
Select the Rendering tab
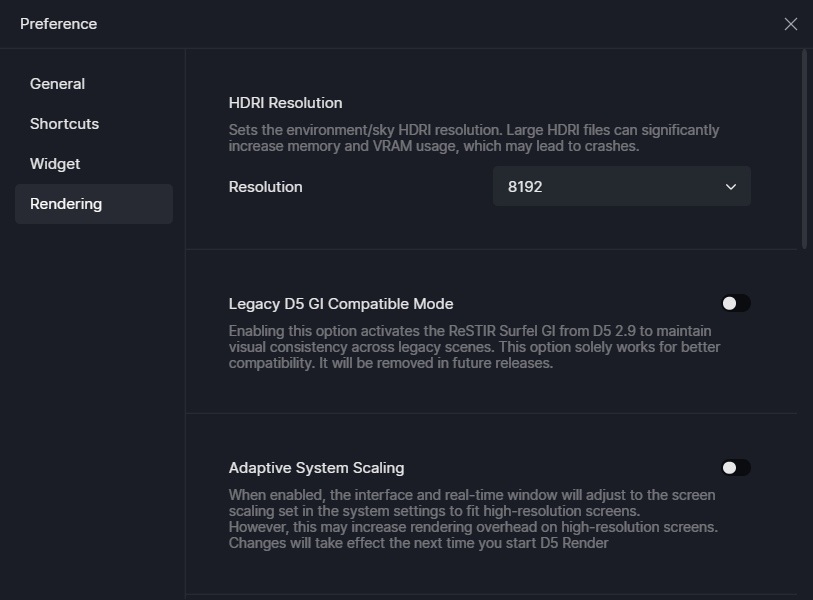pos(66,204)
